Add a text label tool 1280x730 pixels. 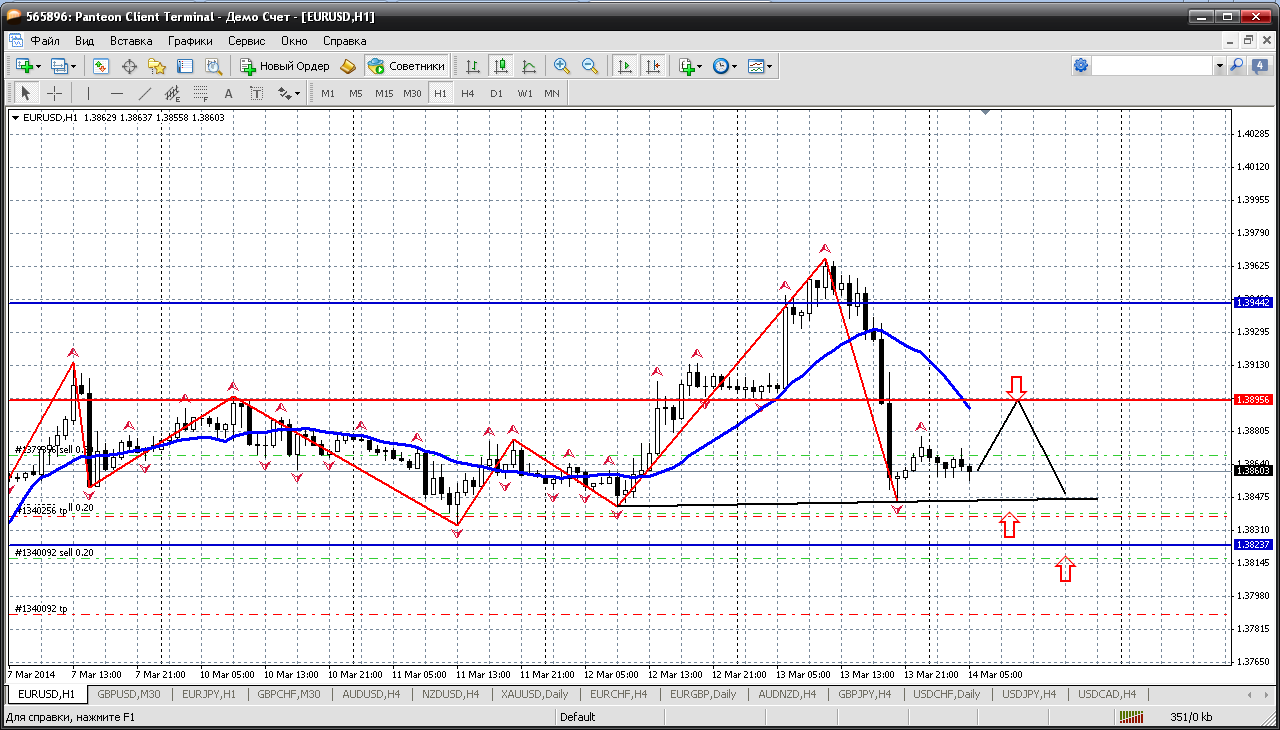pos(228,93)
